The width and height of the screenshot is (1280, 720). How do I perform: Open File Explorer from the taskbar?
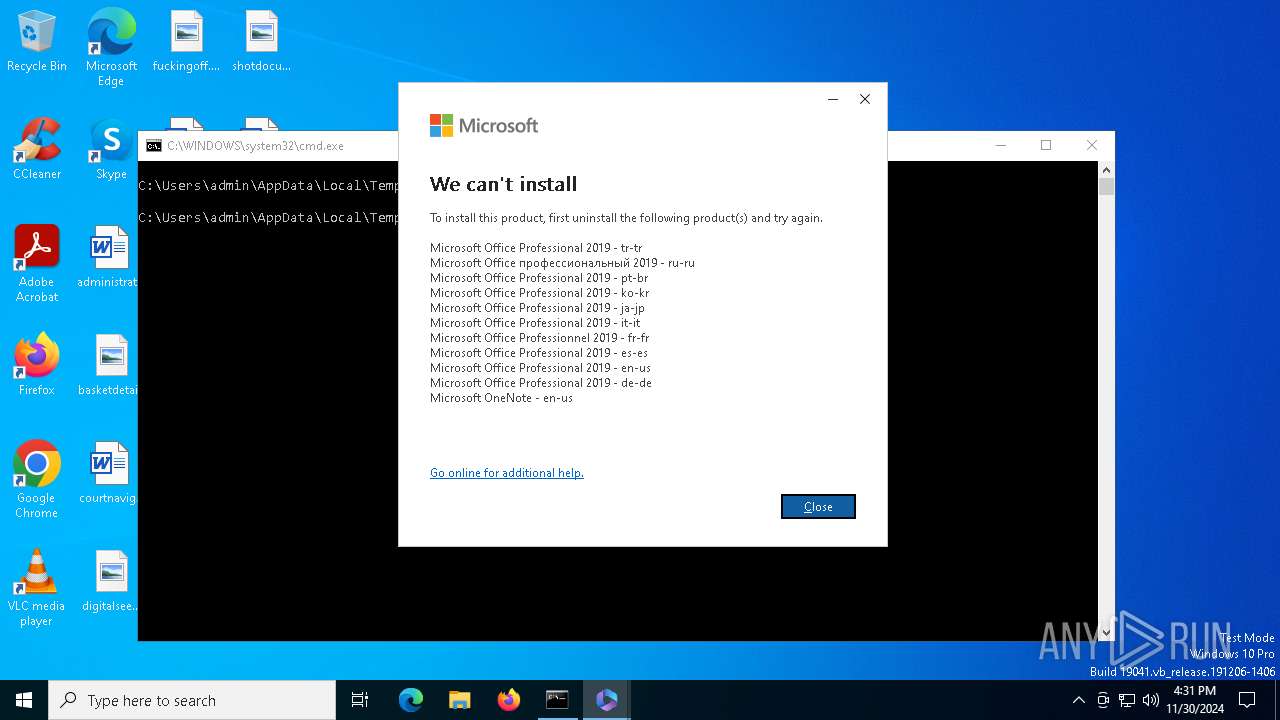pyautogui.click(x=460, y=700)
